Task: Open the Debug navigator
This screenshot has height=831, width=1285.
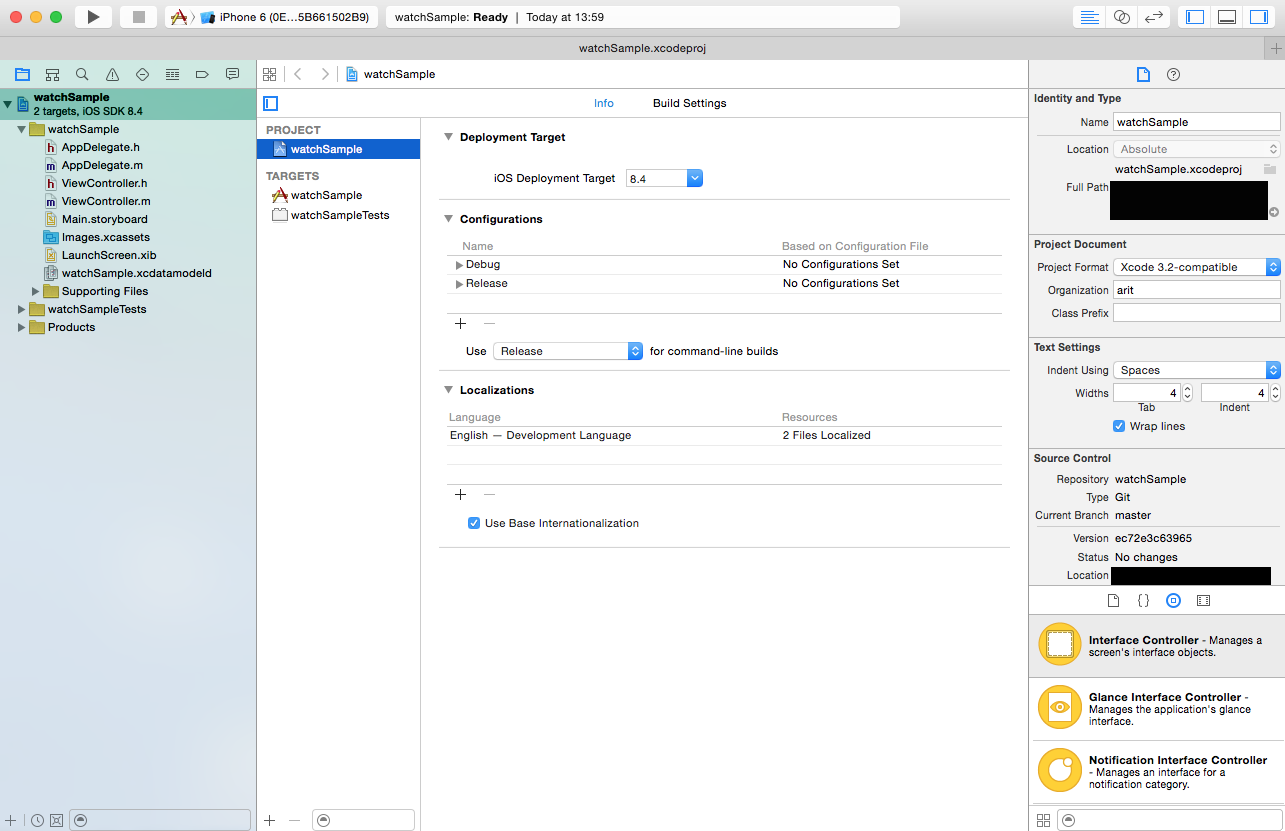Action: (x=172, y=74)
